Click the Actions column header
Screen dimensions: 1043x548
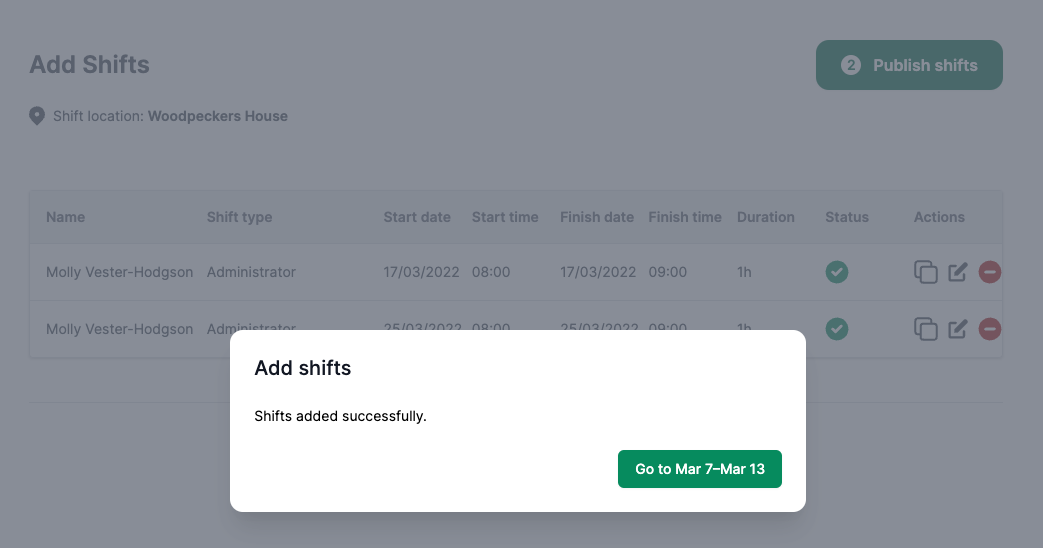click(x=939, y=217)
